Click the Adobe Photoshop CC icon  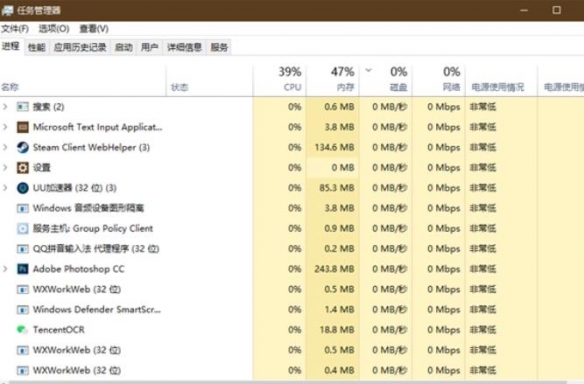point(23,269)
